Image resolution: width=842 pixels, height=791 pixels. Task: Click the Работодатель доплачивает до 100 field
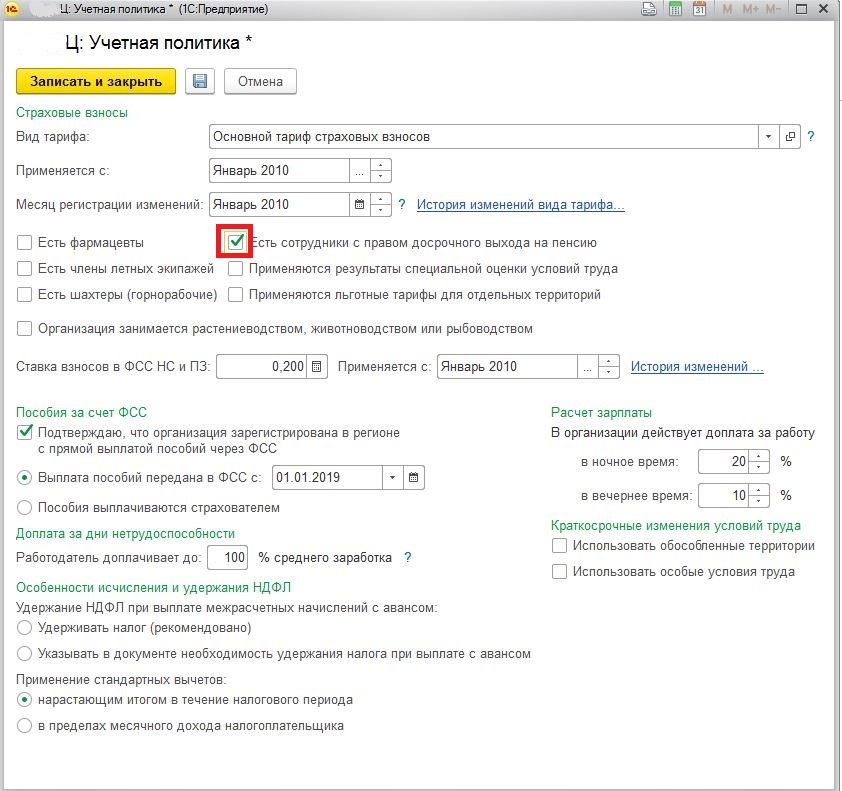(x=228, y=557)
